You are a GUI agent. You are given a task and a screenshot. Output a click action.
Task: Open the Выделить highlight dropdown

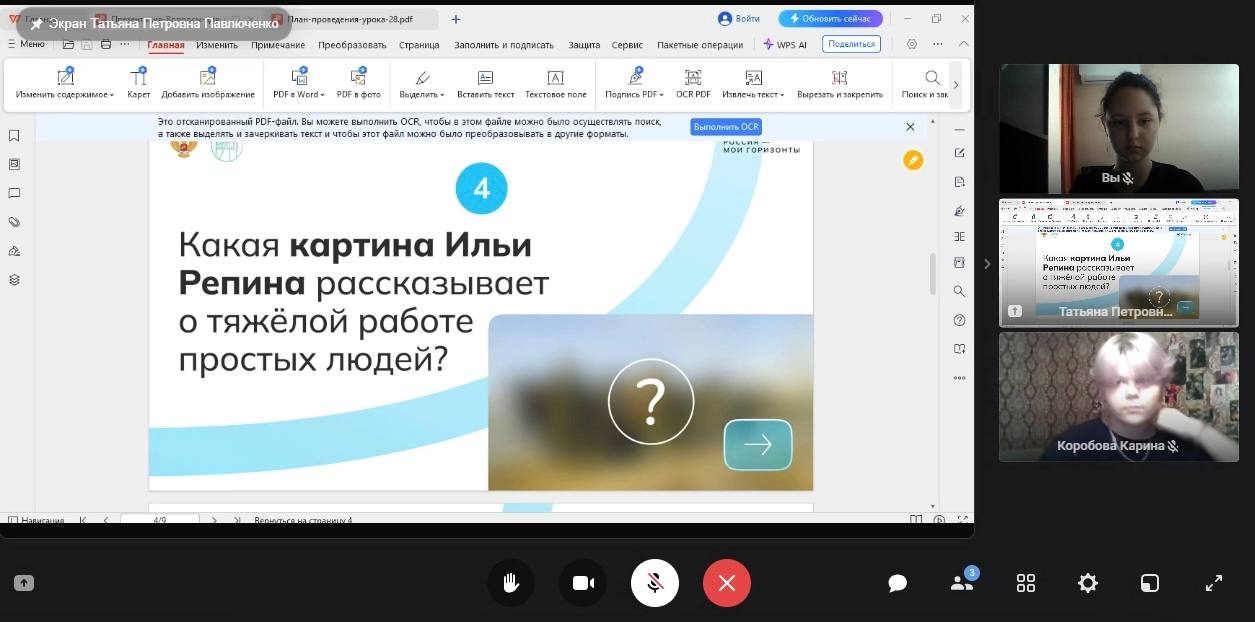422,84
